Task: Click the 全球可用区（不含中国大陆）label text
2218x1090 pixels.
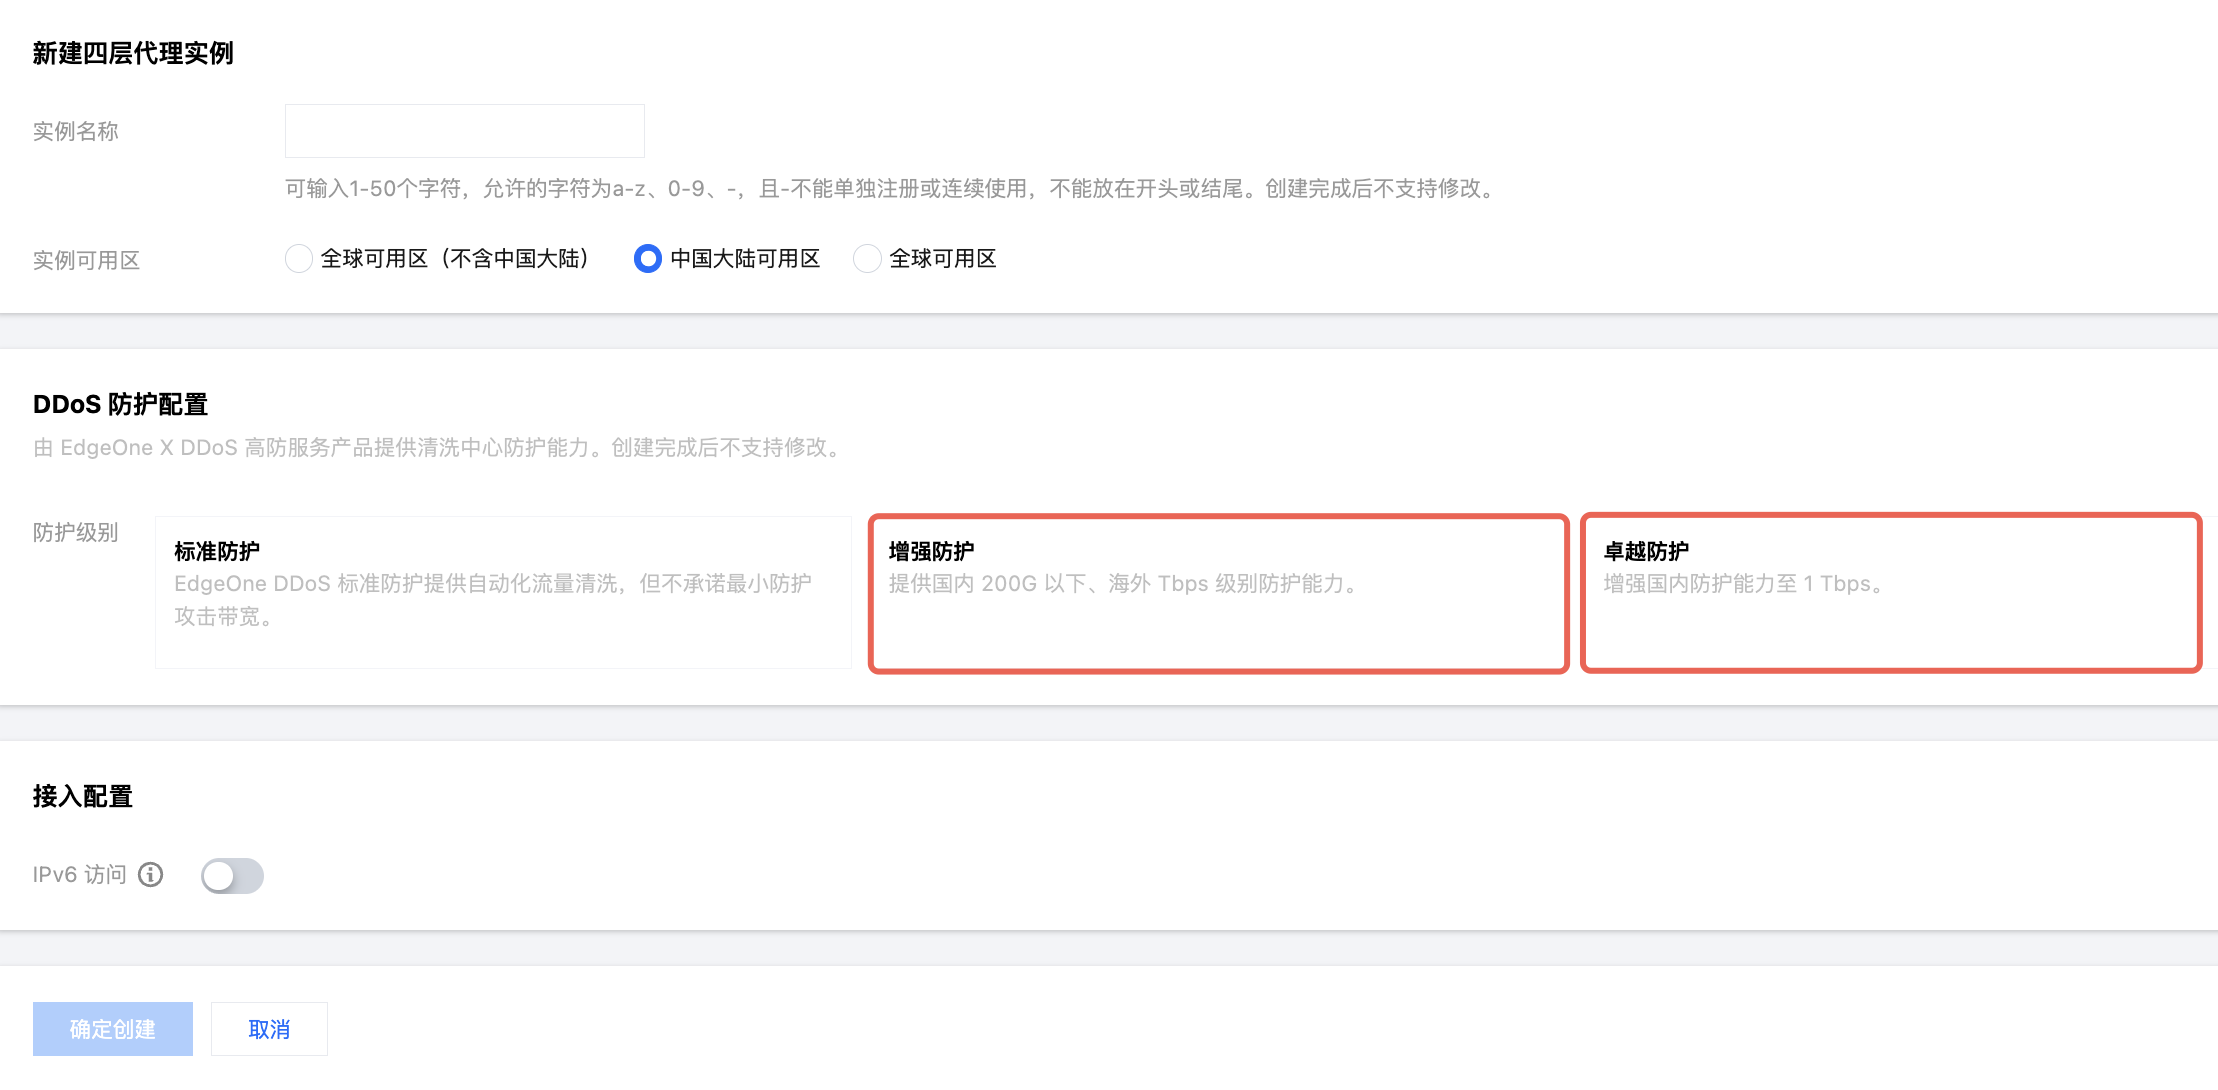Action: click(456, 259)
